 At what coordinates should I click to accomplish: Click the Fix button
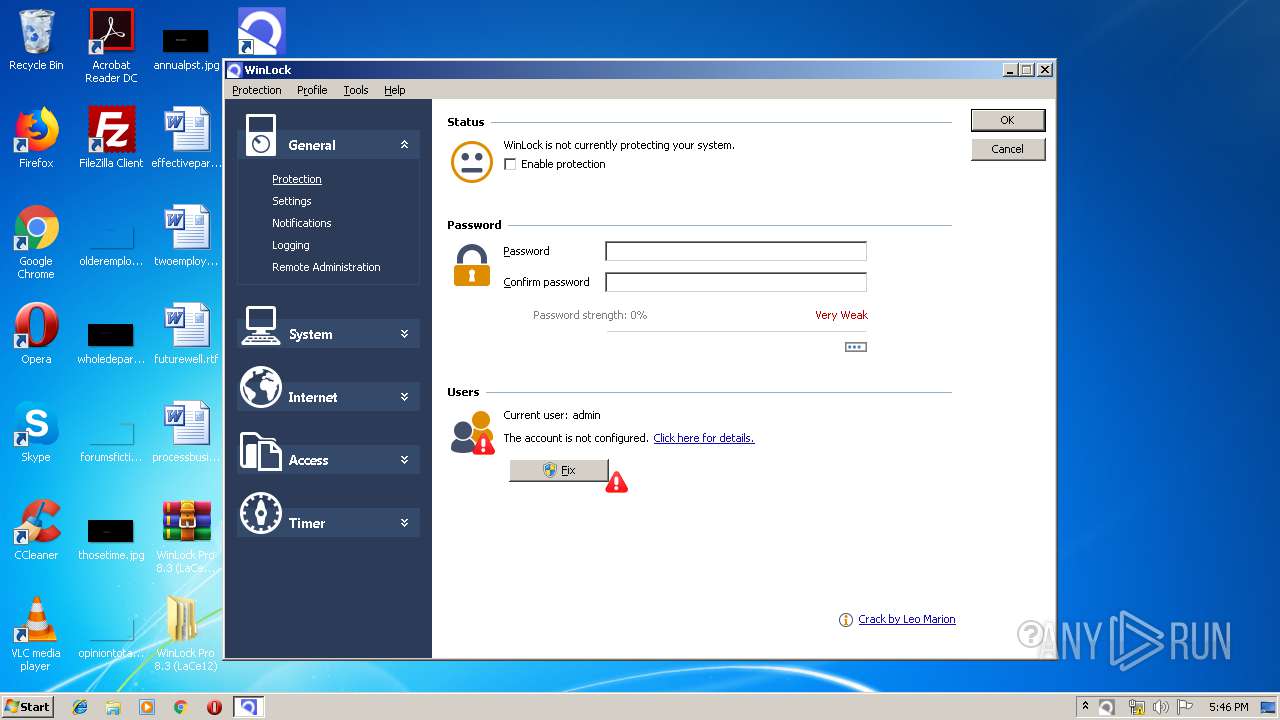[x=559, y=470]
